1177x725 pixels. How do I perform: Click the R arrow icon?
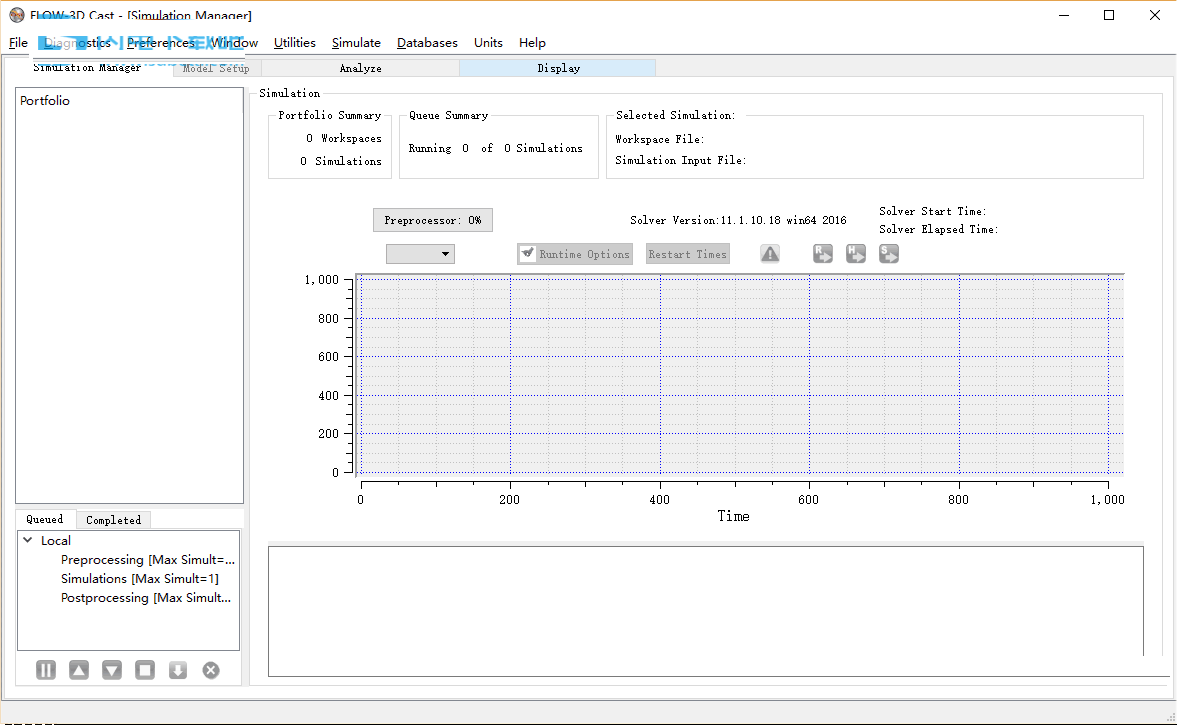823,254
